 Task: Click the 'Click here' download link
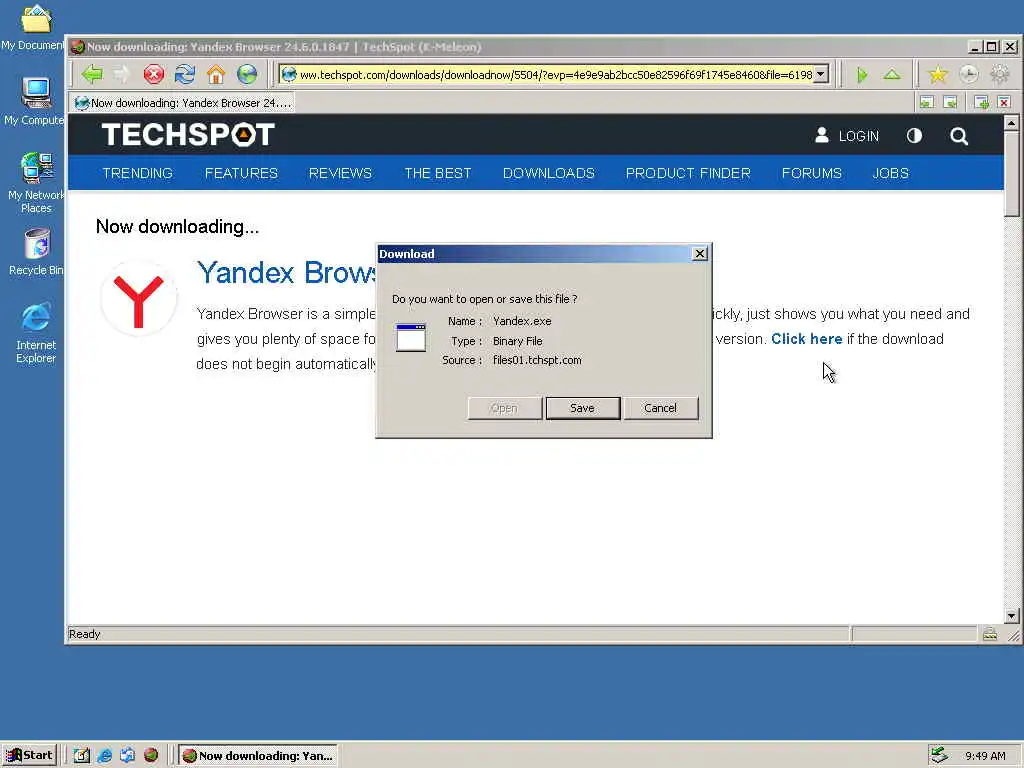[807, 339]
